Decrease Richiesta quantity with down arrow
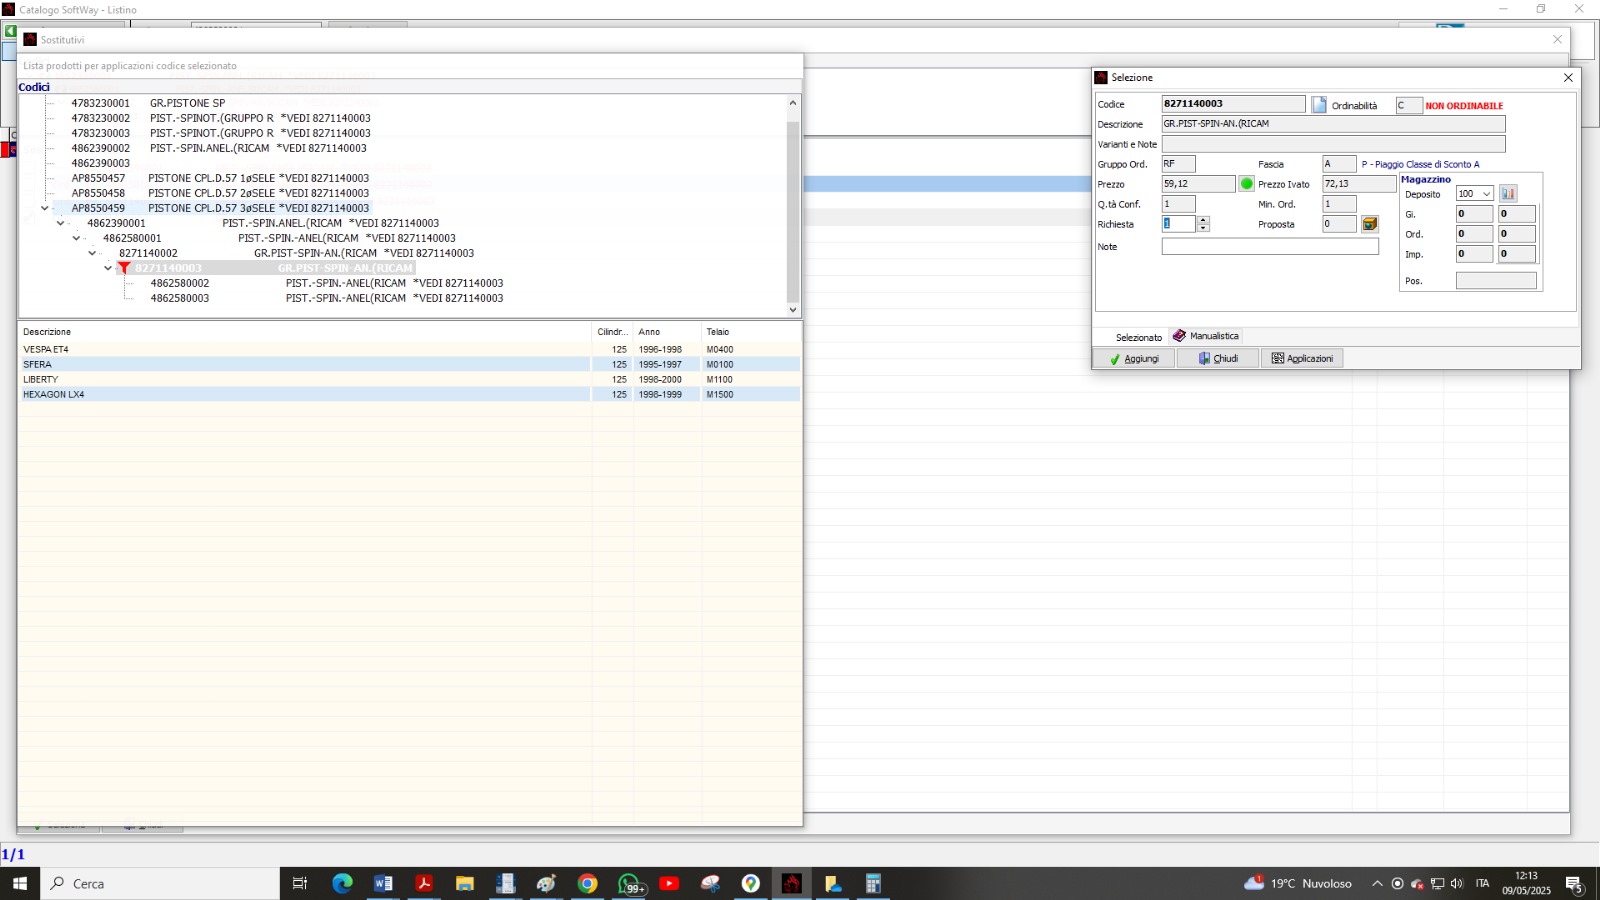The image size is (1600, 900). (x=1204, y=228)
